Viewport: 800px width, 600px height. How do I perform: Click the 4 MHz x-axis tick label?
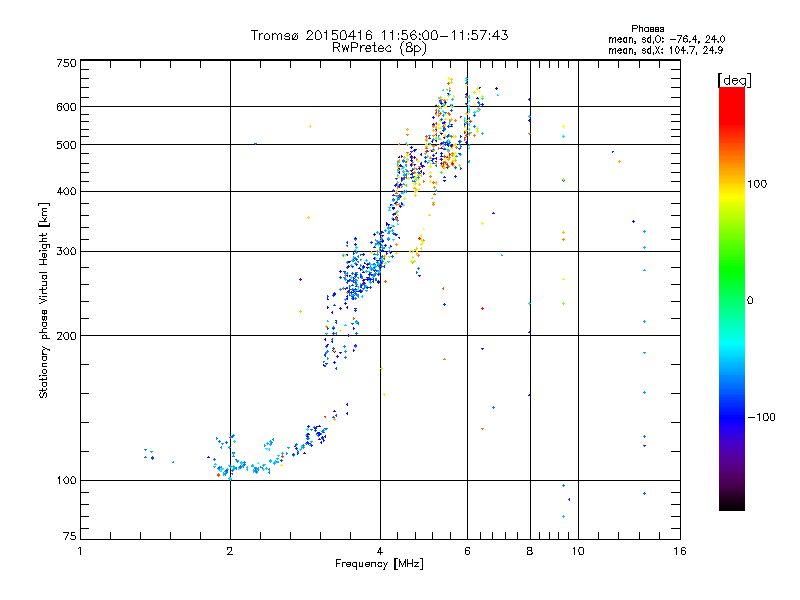[380, 551]
